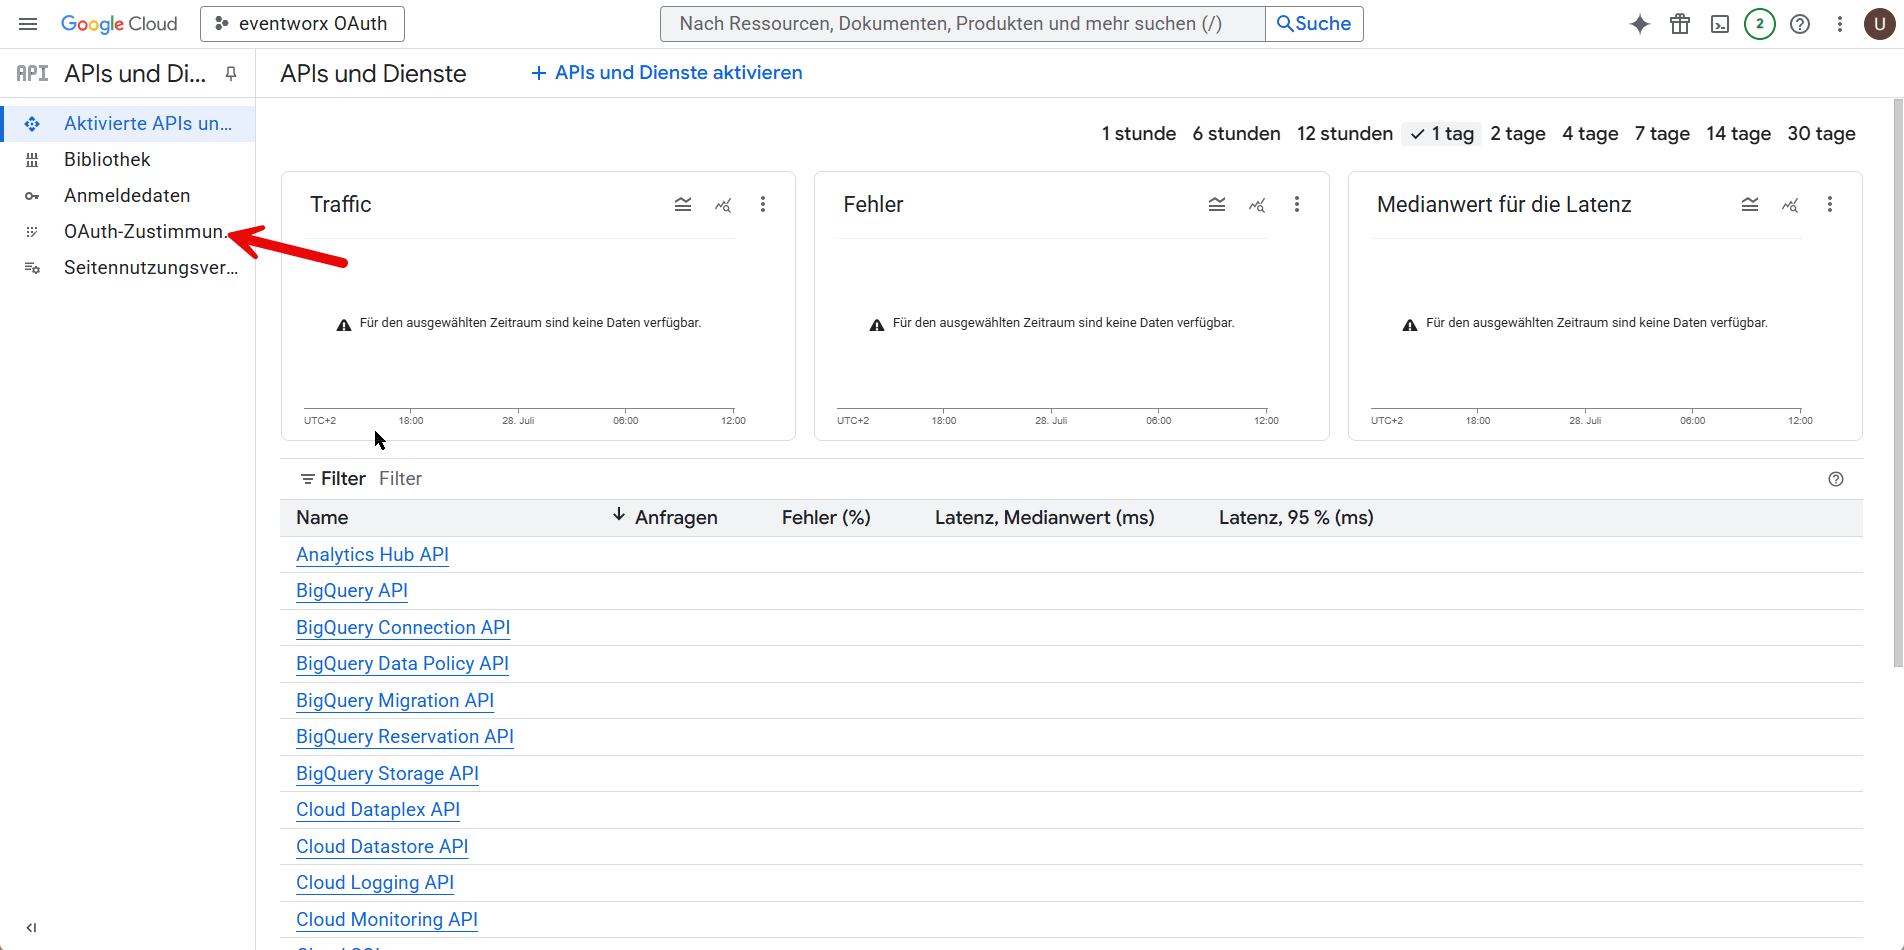The height and width of the screenshot is (950, 1904).
Task: Toggle legend in the Latenz chart
Action: click(1750, 204)
